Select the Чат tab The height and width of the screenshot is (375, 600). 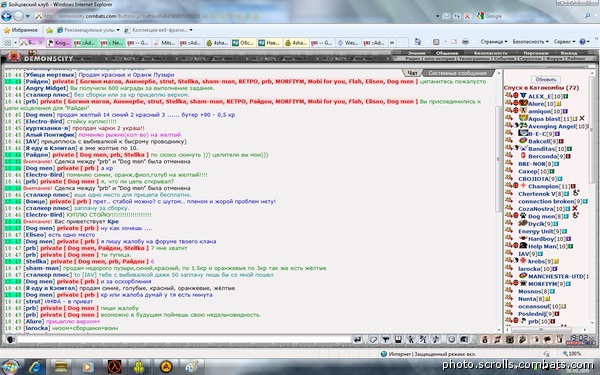pyautogui.click(x=412, y=73)
